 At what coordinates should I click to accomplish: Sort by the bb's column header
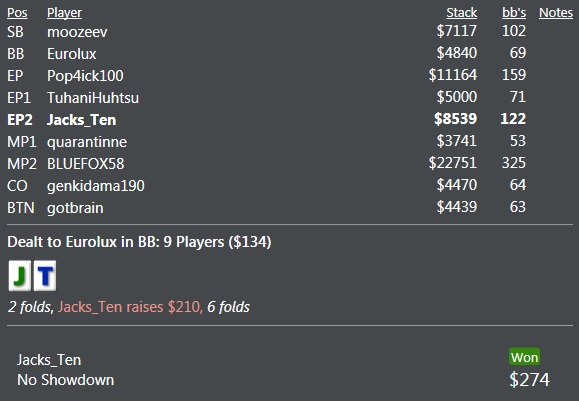click(x=514, y=13)
